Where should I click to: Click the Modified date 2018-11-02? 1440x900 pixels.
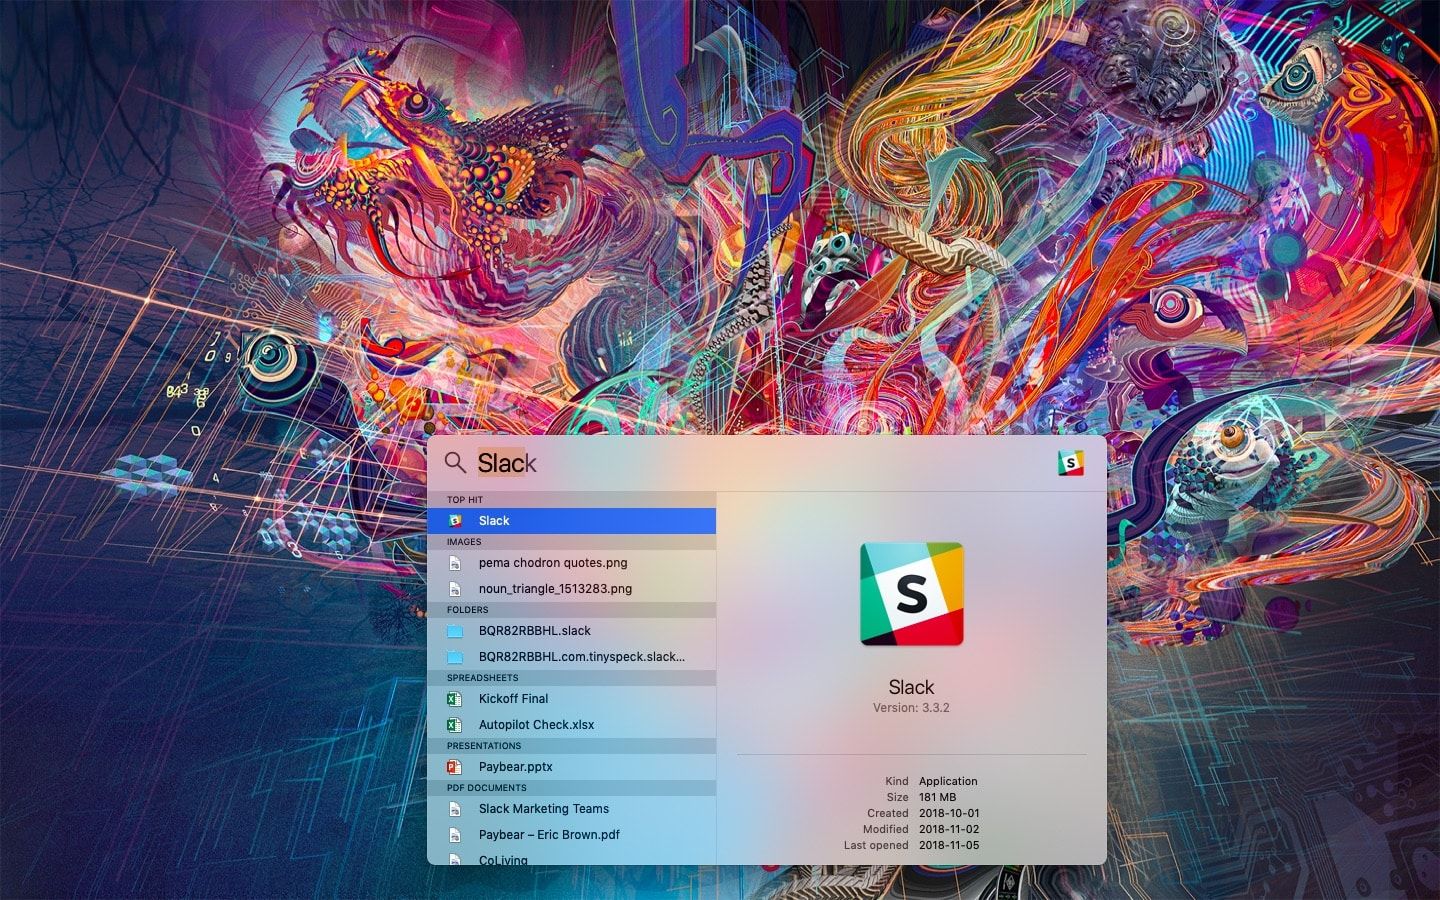click(949, 829)
